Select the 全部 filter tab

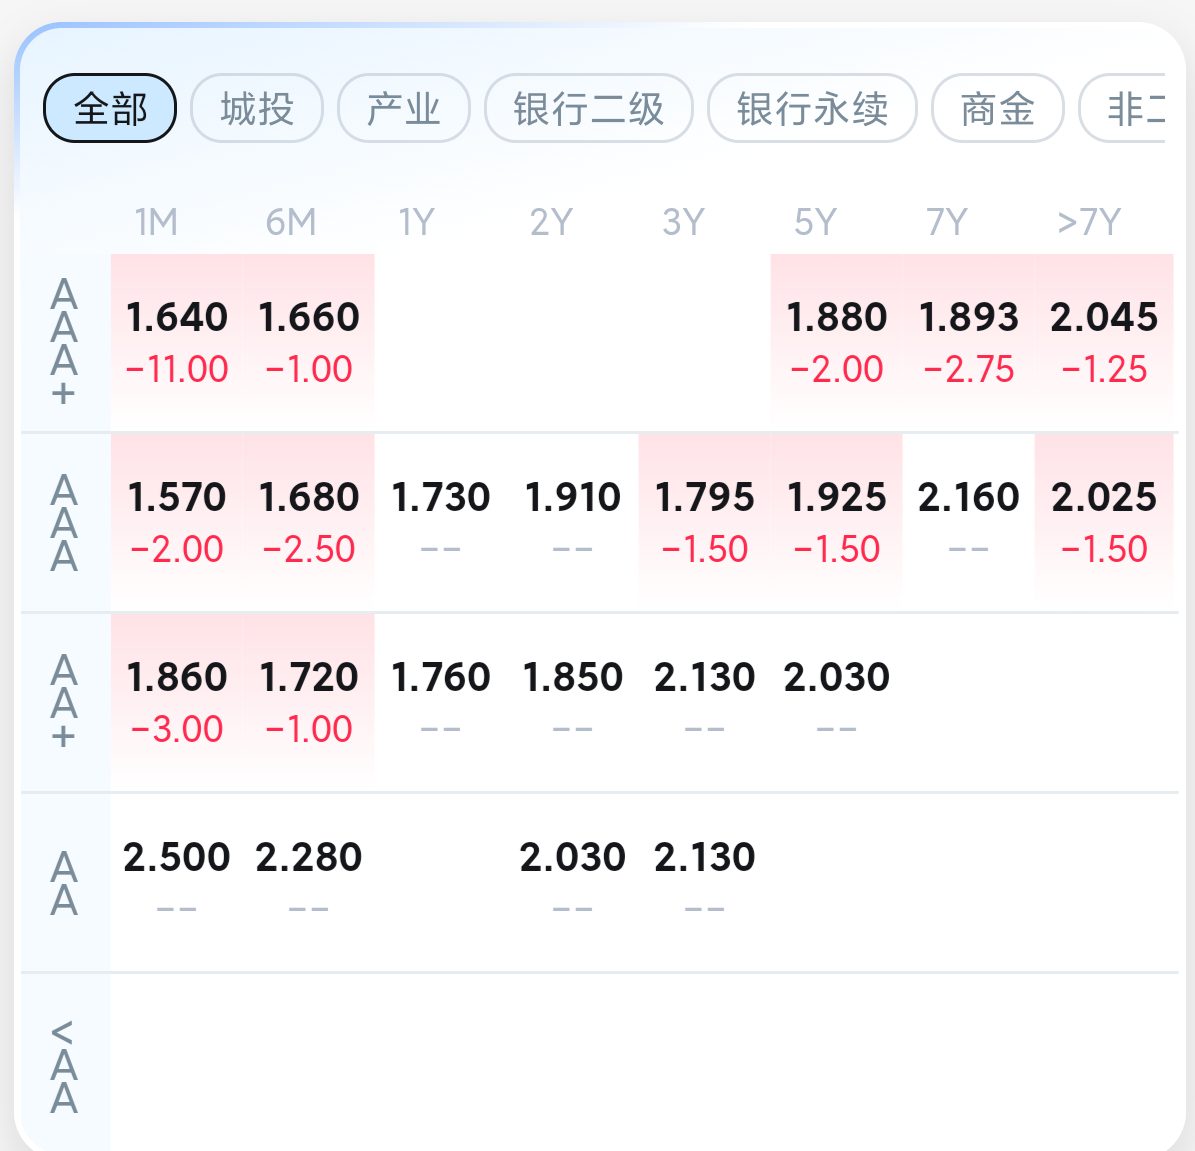110,108
